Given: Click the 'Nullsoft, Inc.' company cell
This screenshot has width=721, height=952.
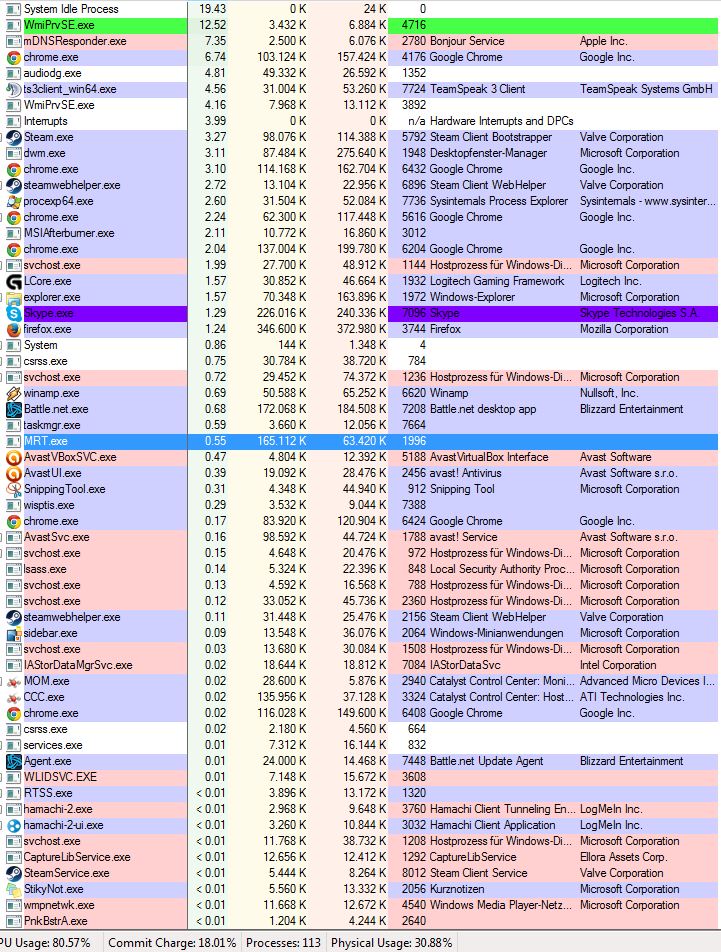Looking at the screenshot, I should [609, 393].
